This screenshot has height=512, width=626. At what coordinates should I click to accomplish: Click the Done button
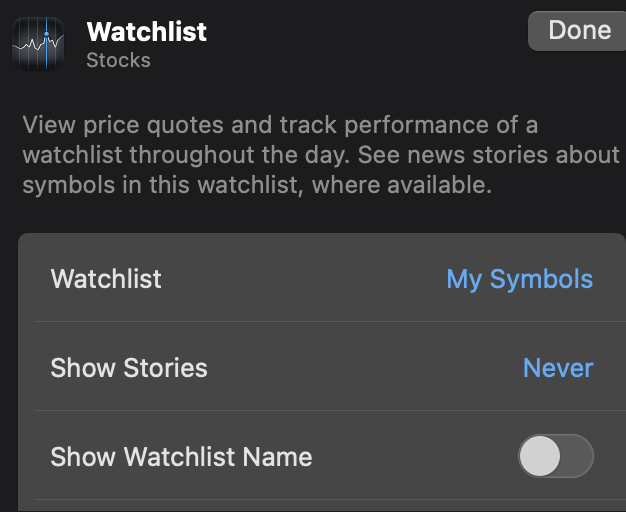pos(579,31)
